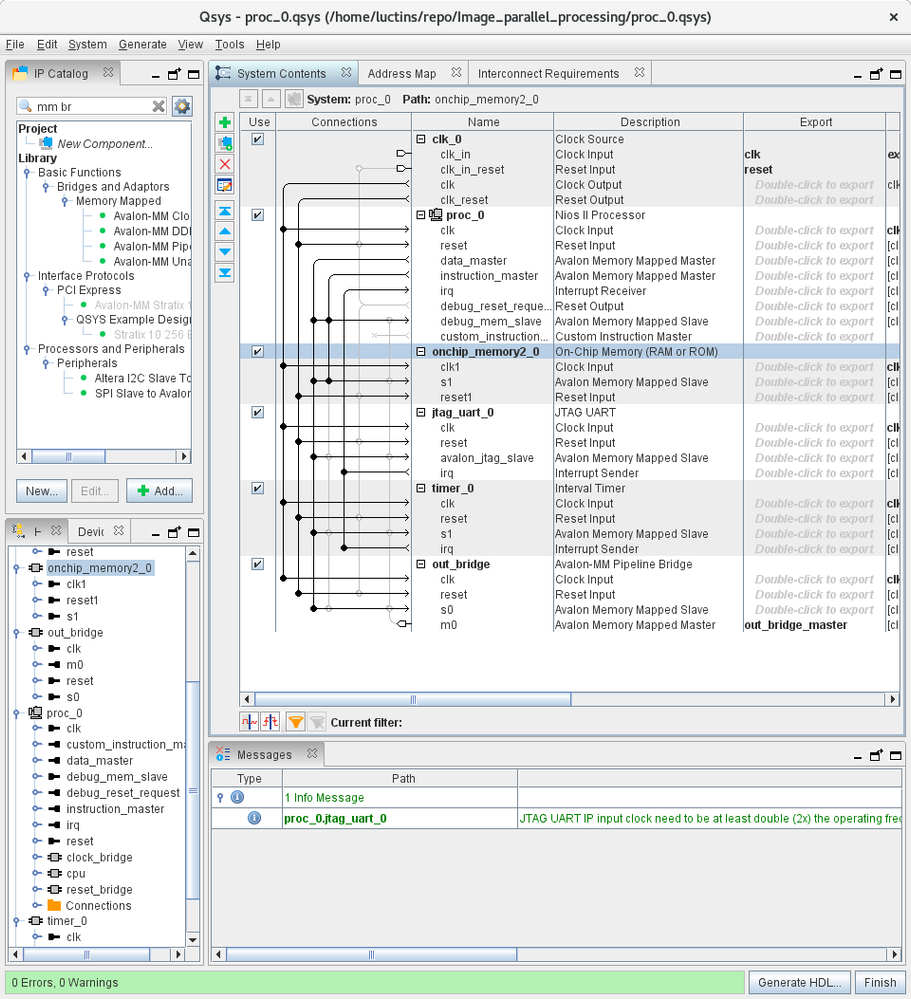Open IP Catalog search settings gear
Screen dimensions: 911x999
[182, 106]
